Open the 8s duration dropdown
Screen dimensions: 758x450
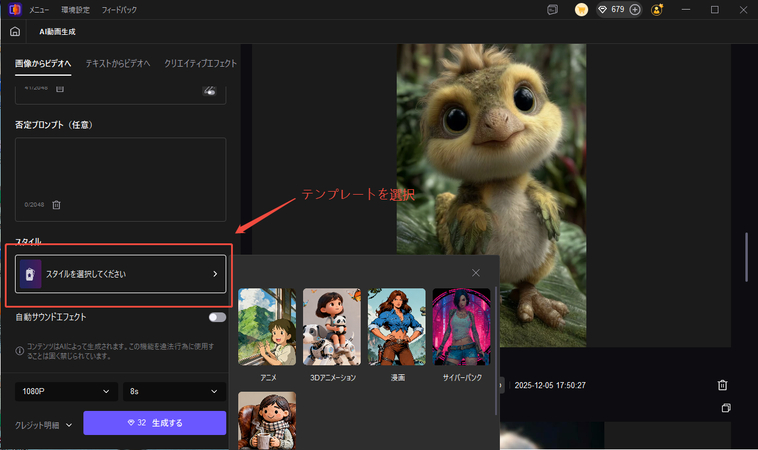click(x=174, y=392)
